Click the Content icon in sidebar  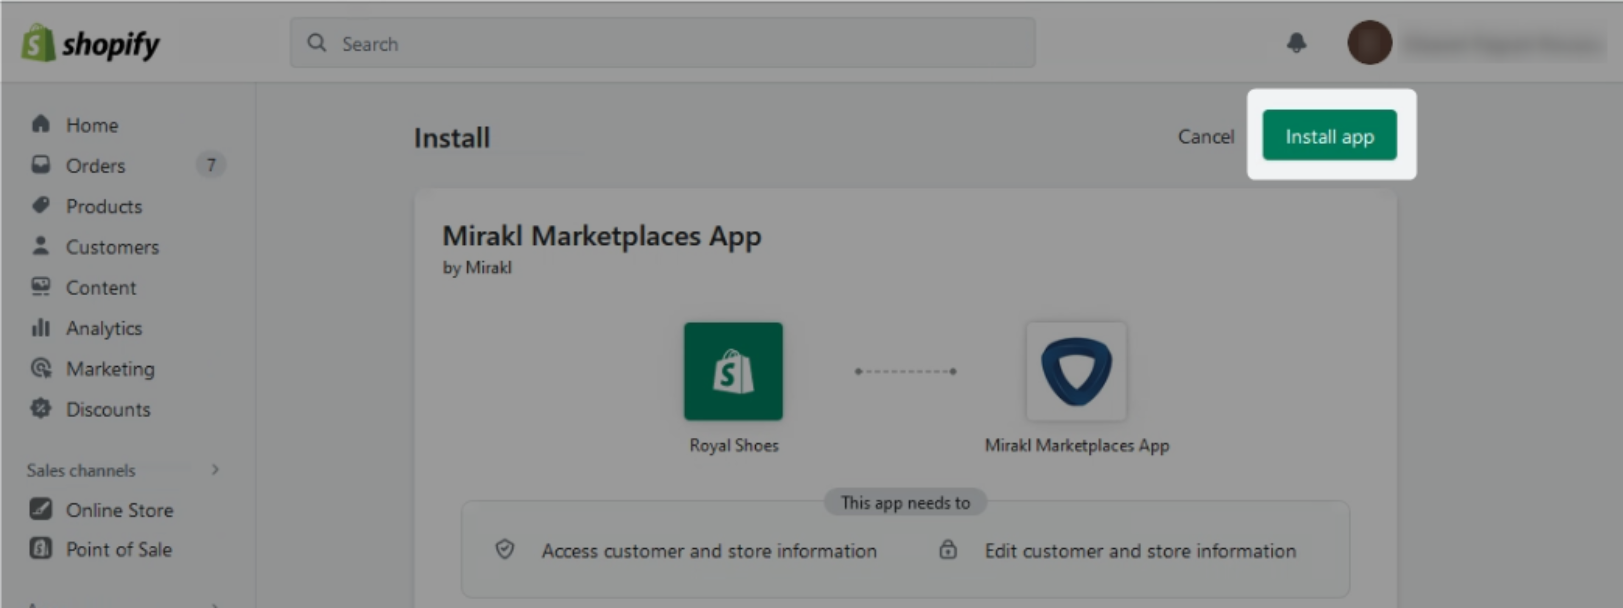41,287
